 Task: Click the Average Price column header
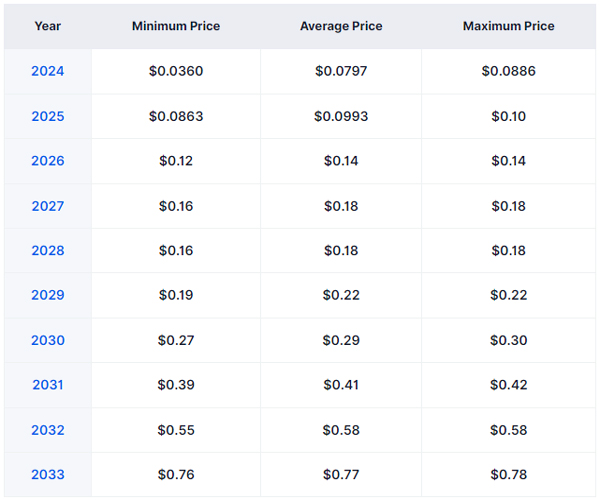click(341, 26)
